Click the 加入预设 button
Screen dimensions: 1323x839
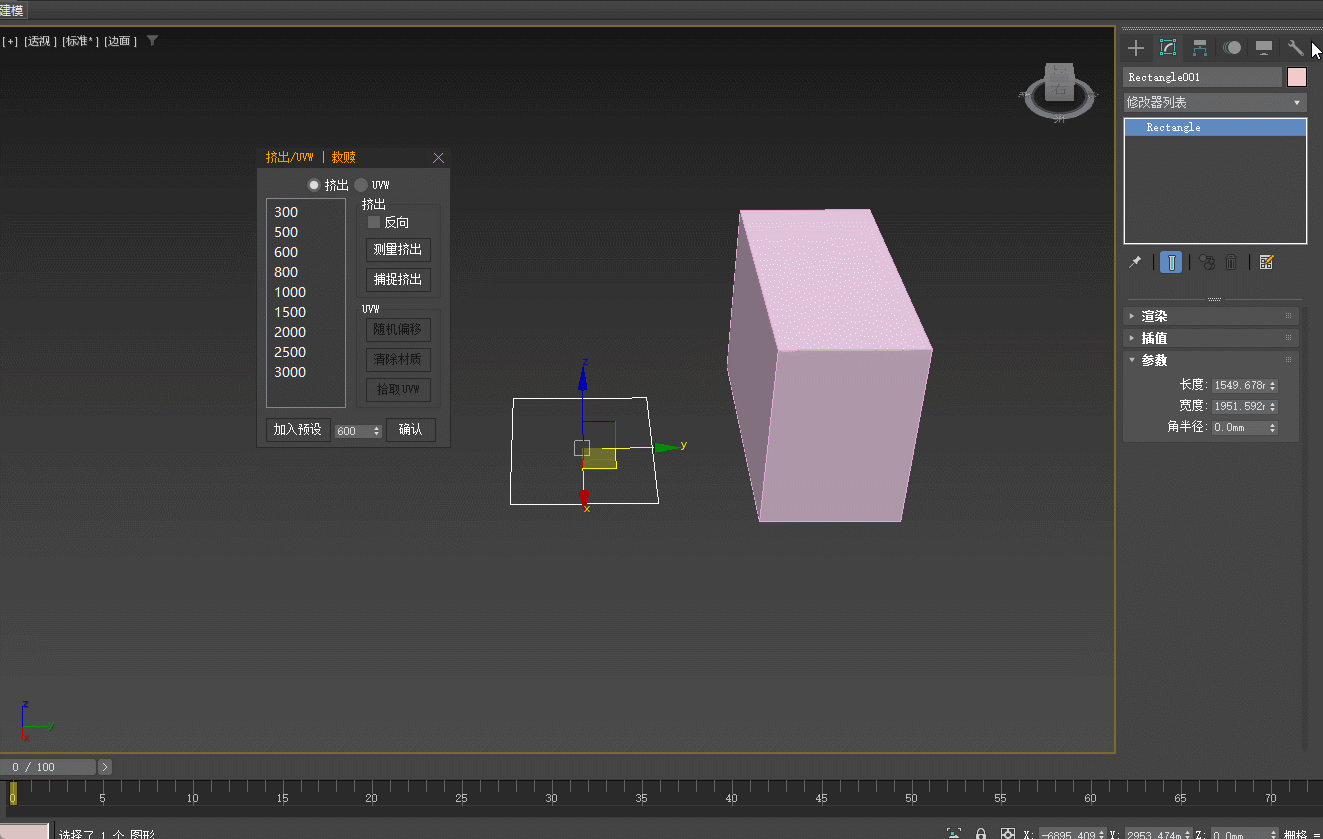pyautogui.click(x=298, y=429)
